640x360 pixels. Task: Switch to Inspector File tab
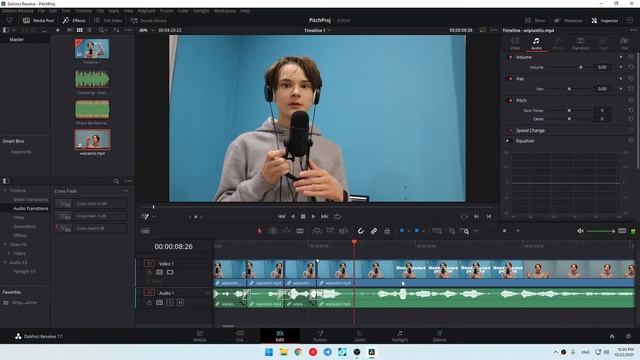tap(624, 43)
